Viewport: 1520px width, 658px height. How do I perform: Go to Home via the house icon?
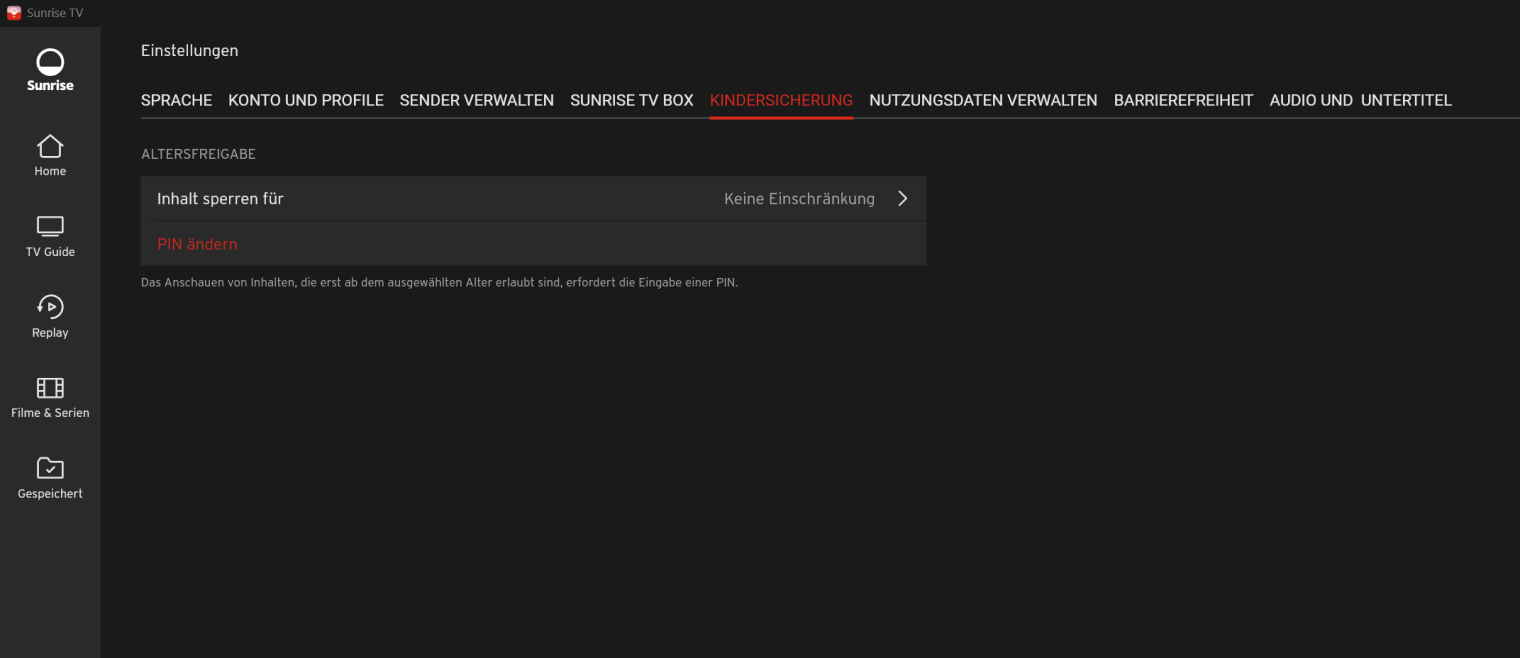click(50, 147)
